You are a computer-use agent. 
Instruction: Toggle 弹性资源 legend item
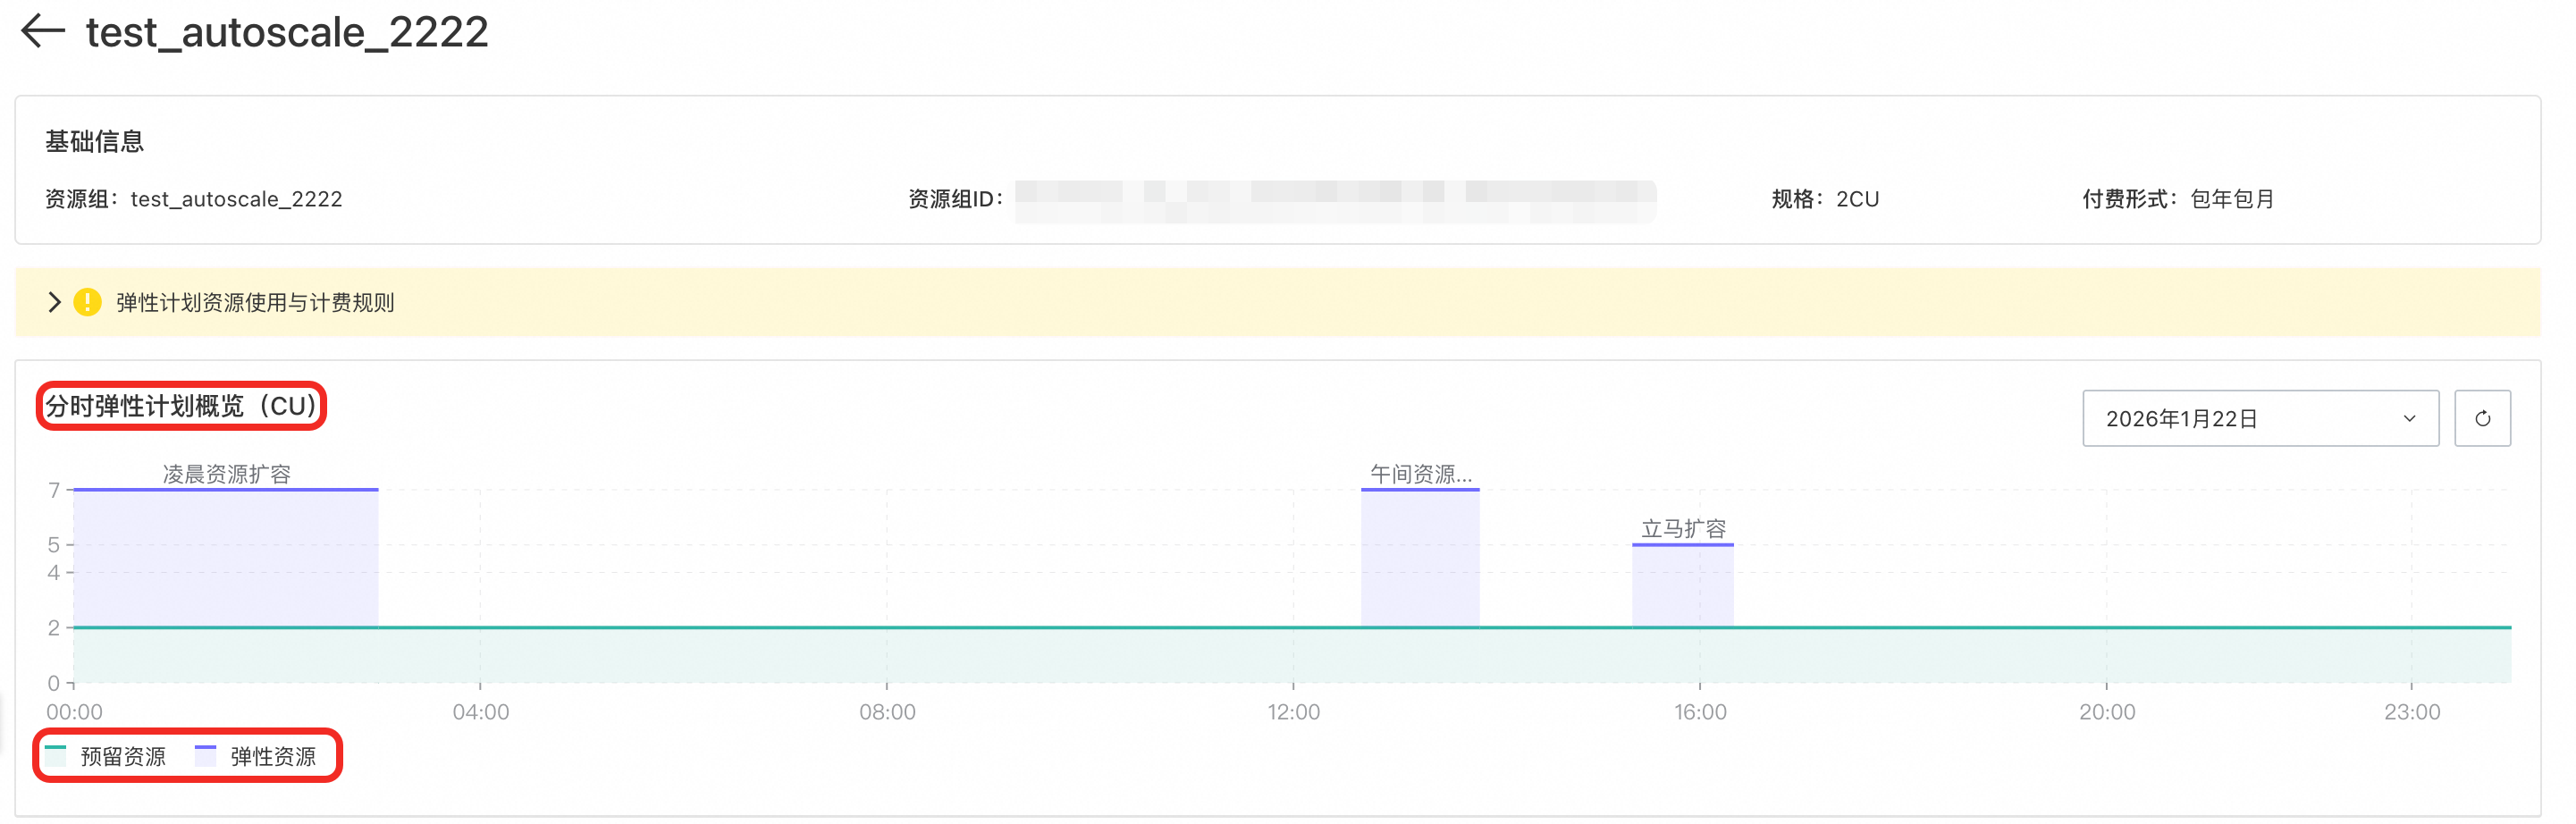[x=256, y=756]
